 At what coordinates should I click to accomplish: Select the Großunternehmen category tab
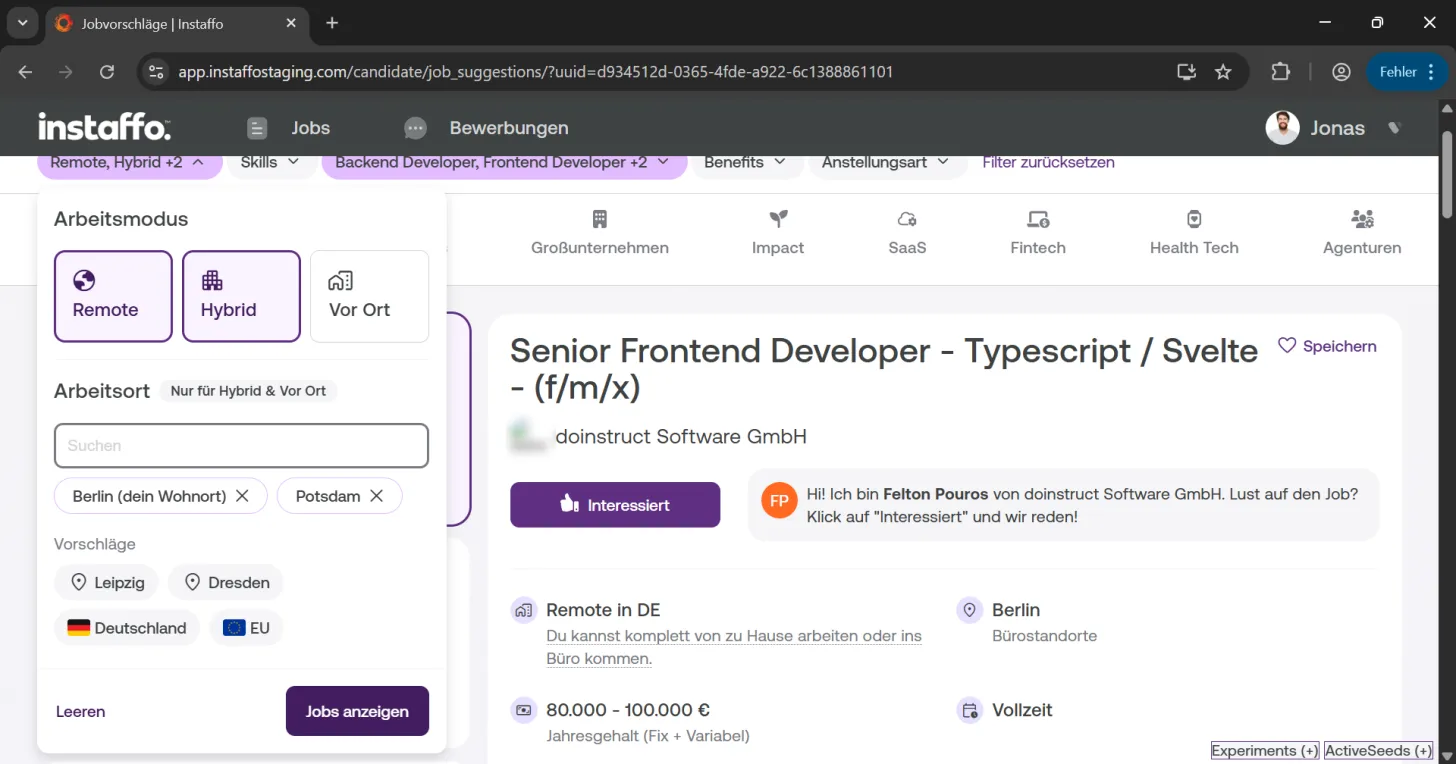pos(600,233)
